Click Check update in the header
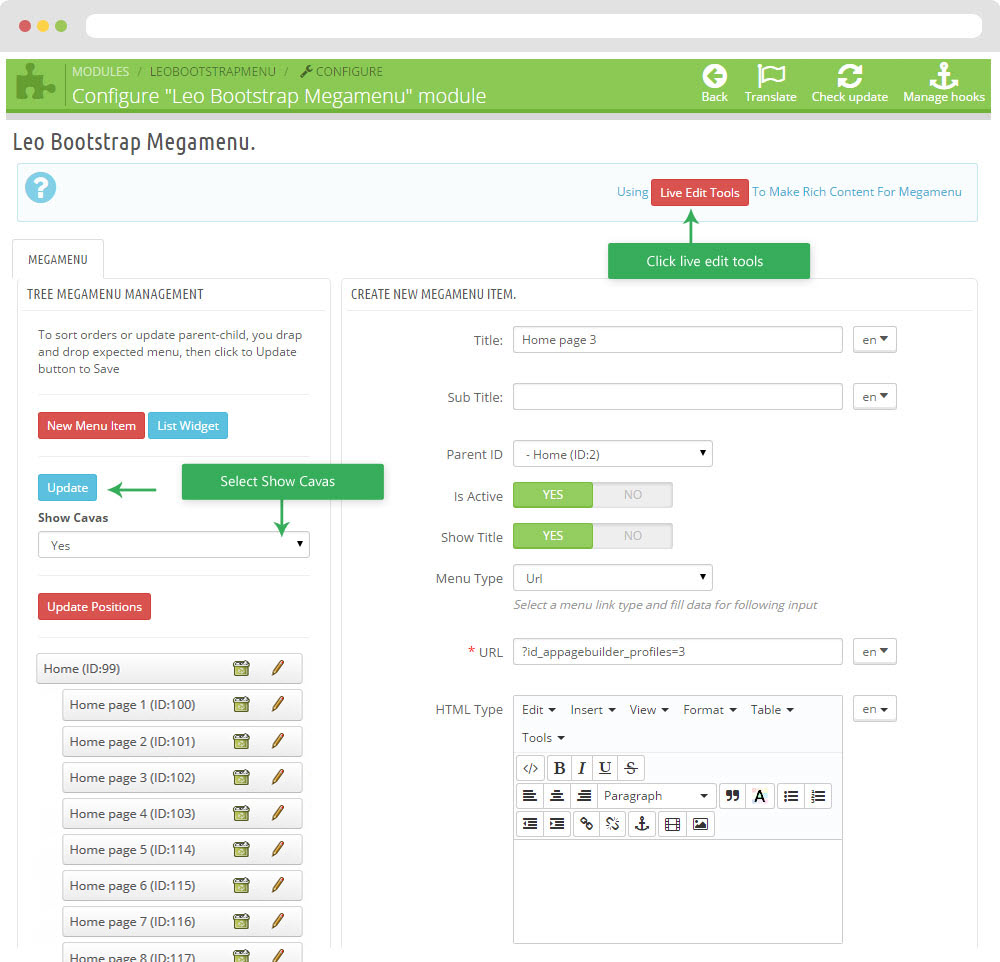The image size is (1000, 962). point(849,84)
